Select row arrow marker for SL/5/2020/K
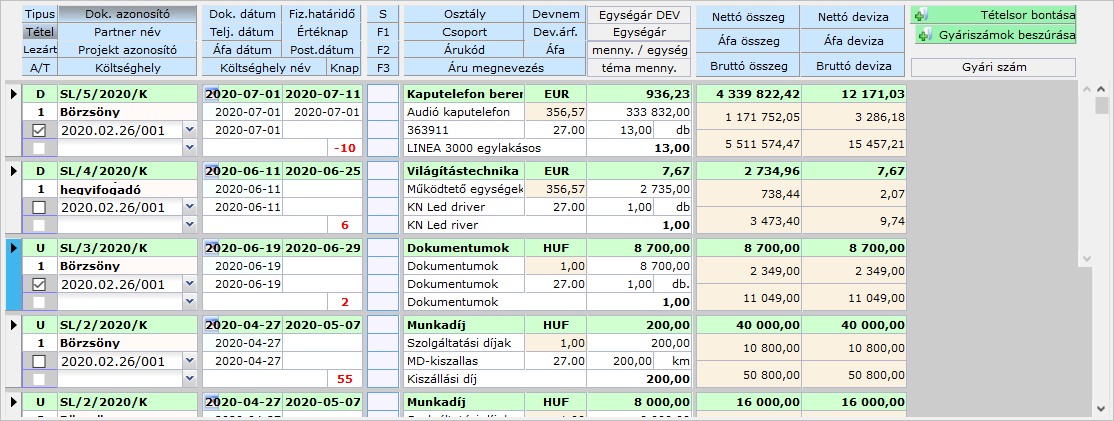 [13, 94]
